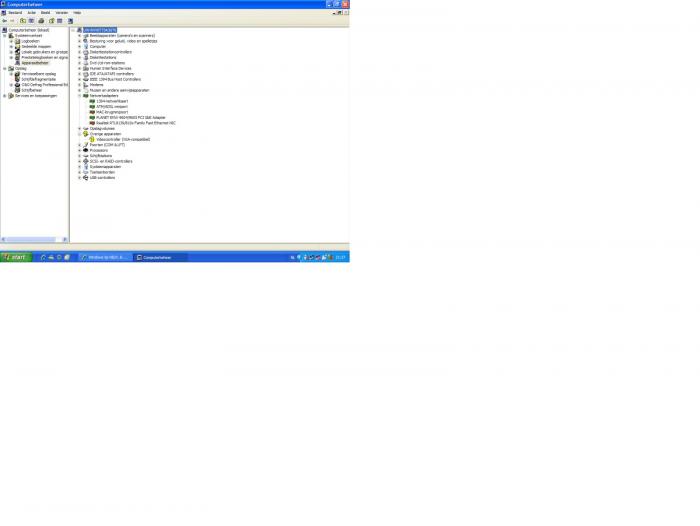This screenshot has width=700, height=526.
Task: Collapse the Opslag node
Action: point(5,68)
